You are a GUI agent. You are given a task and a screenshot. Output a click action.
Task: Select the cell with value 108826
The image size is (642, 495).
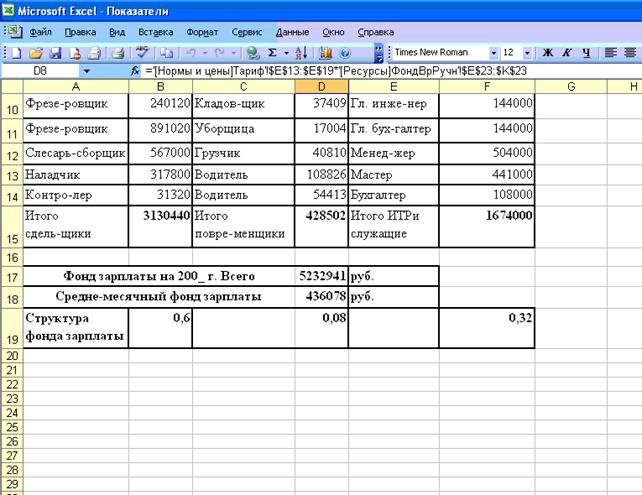click(x=321, y=174)
